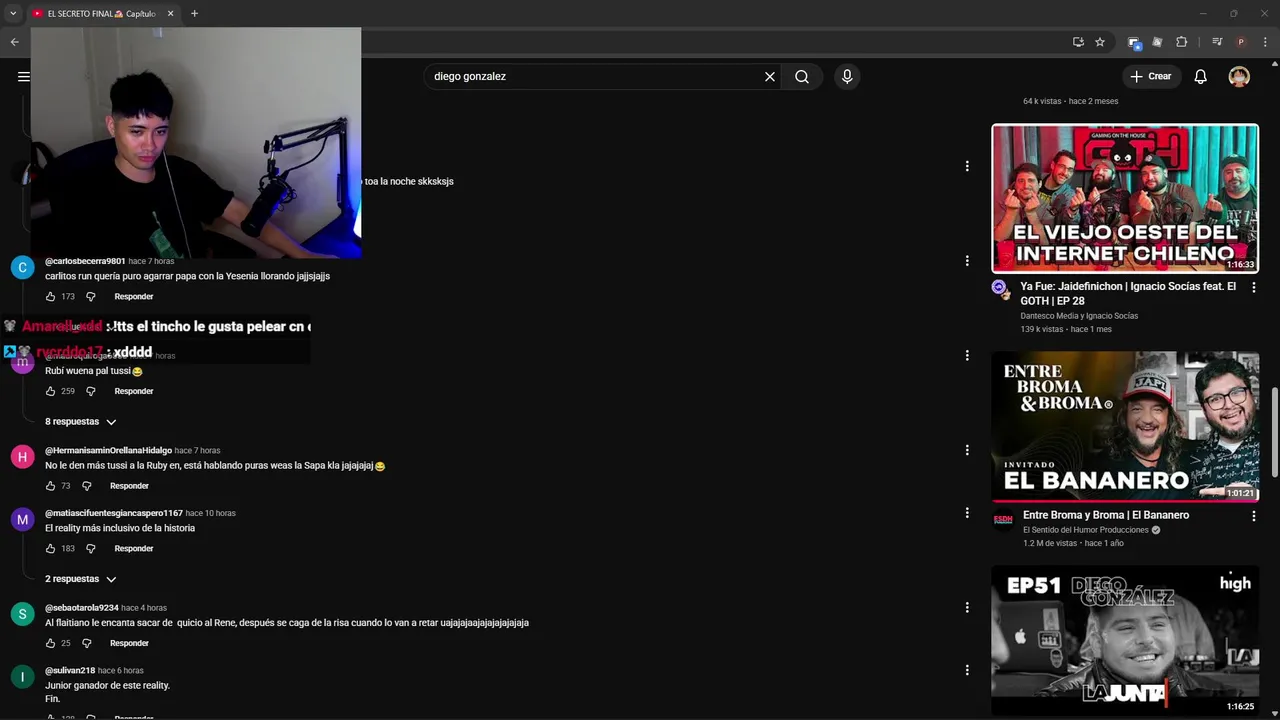Dislike the comment by carlosbecerra9801
This screenshot has width=1280, height=720.
click(90, 297)
